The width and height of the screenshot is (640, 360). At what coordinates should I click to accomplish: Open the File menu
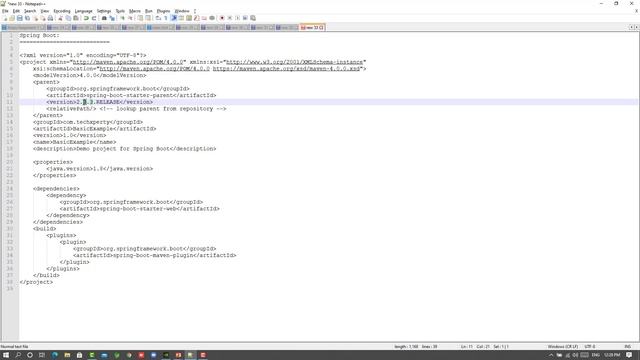click(5, 11)
